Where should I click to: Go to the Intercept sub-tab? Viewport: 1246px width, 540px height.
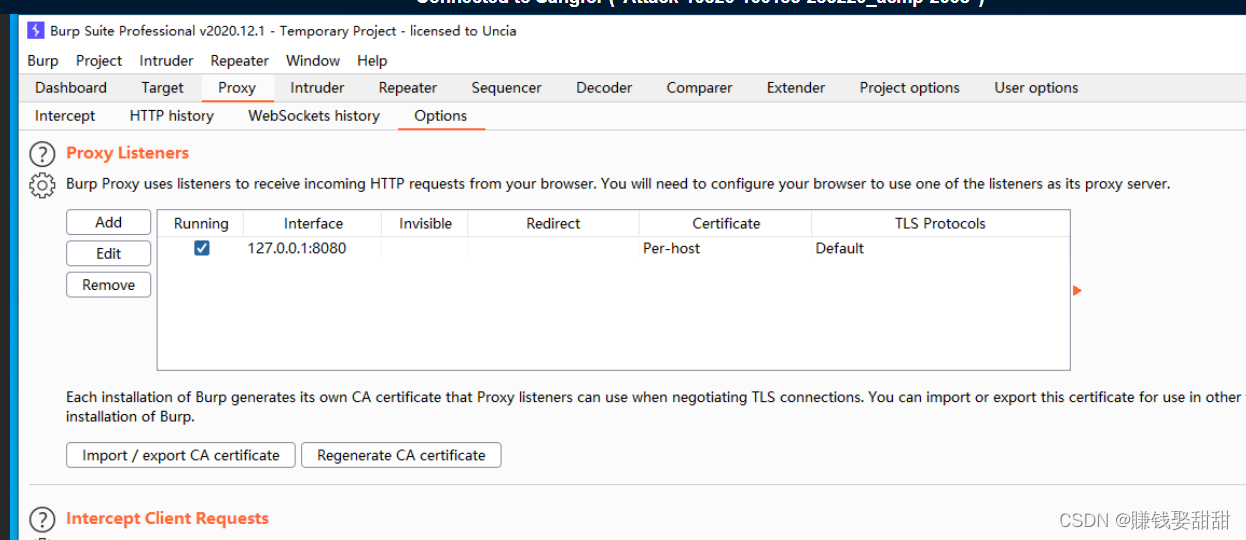click(65, 116)
